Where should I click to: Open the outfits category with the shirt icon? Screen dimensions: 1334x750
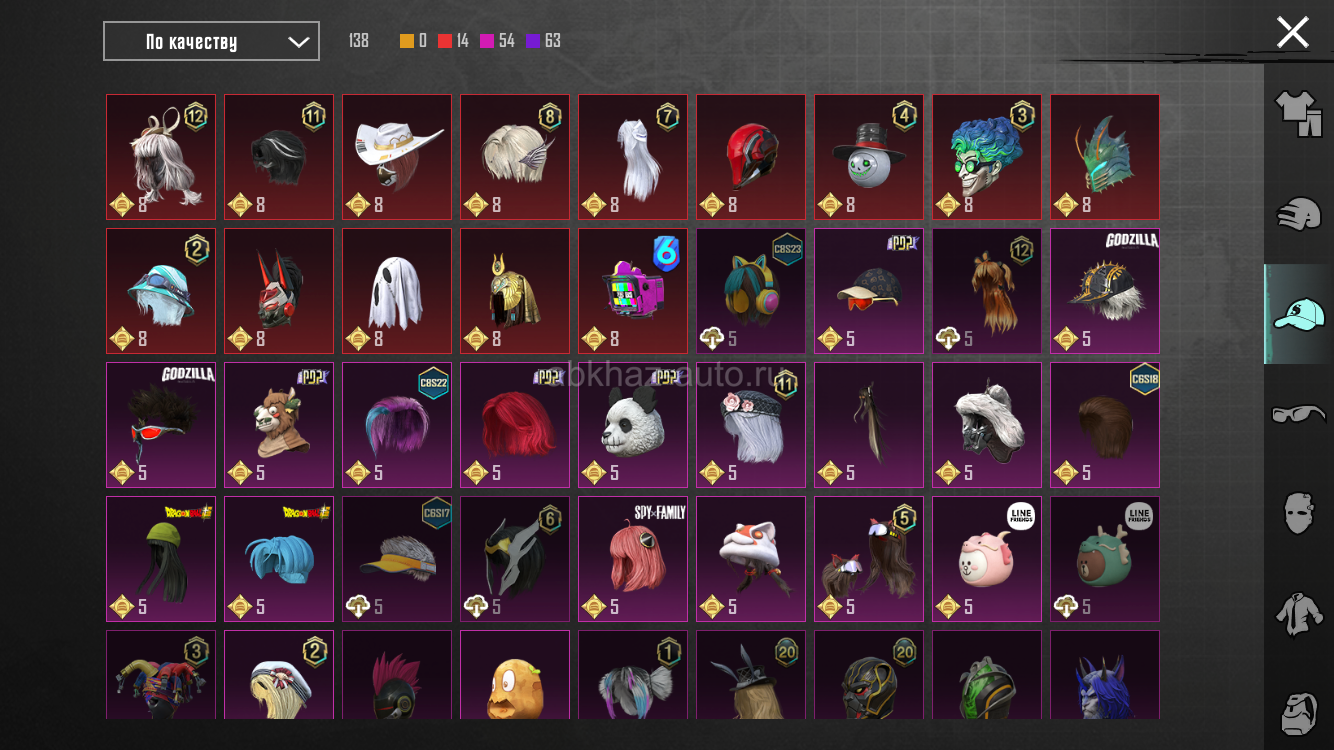click(x=1298, y=113)
